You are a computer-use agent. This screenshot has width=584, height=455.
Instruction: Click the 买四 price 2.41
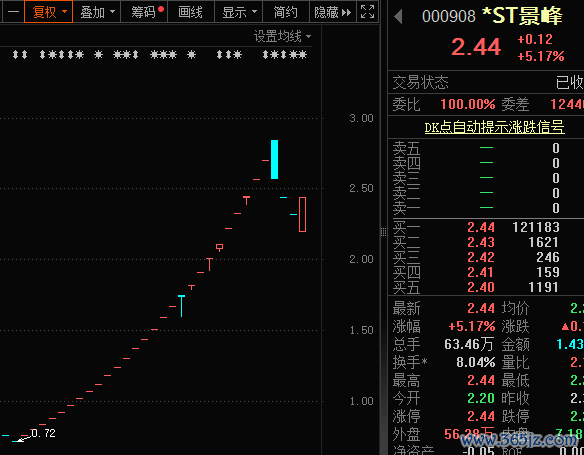[x=481, y=272]
